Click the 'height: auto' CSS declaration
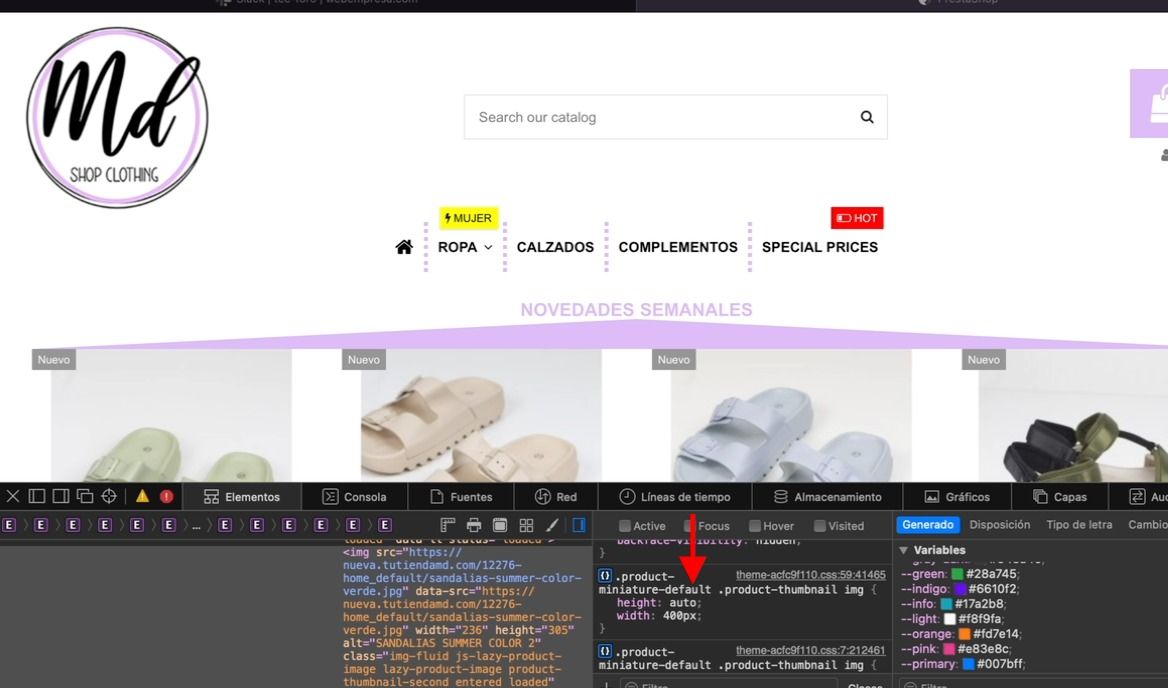This screenshot has height=688, width=1168. [x=659, y=603]
